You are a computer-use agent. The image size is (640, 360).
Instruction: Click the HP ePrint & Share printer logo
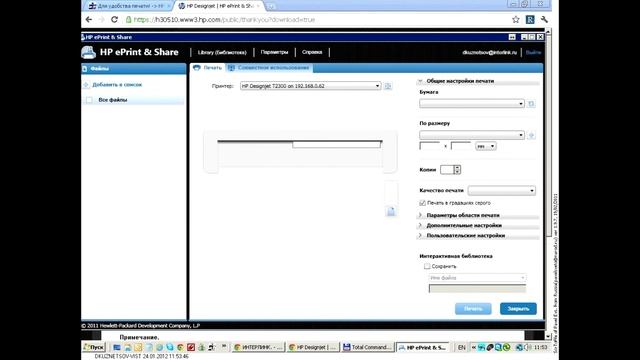click(x=88, y=52)
